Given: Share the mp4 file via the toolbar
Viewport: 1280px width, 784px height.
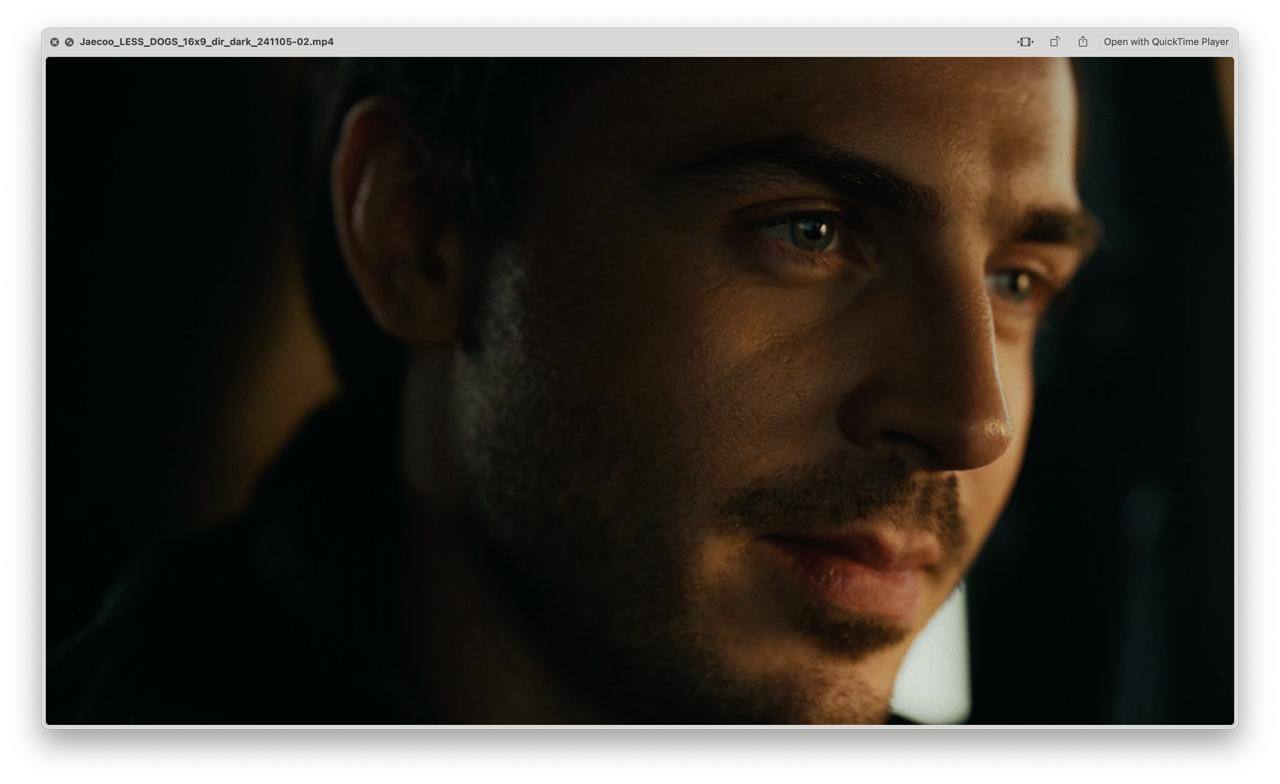Looking at the screenshot, I should coord(1083,42).
